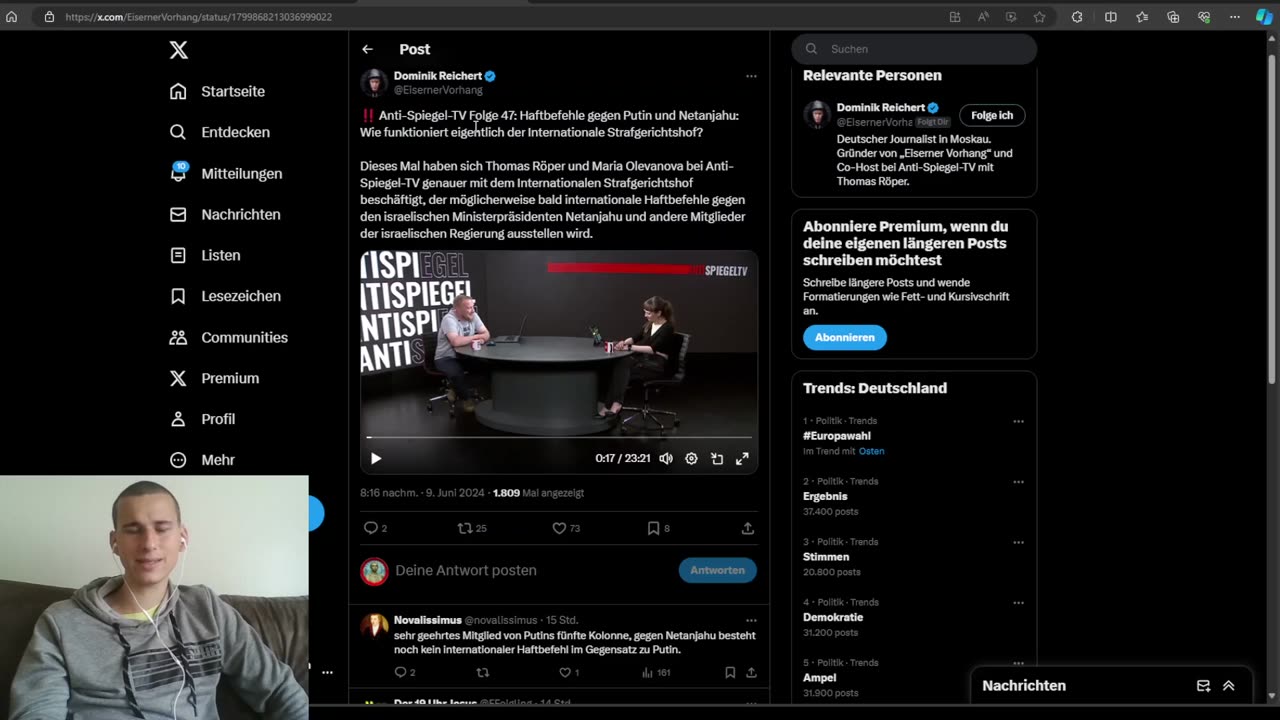
Task: Open options for Ergebnis trend
Action: click(1018, 481)
